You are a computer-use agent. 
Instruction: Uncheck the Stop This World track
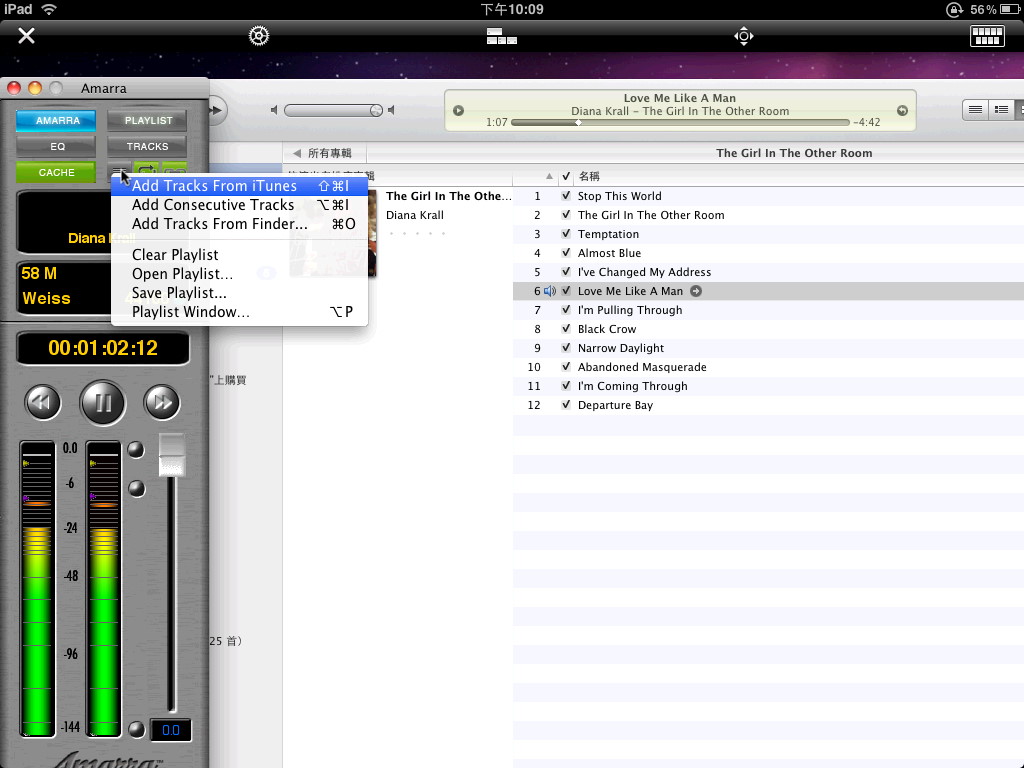566,196
